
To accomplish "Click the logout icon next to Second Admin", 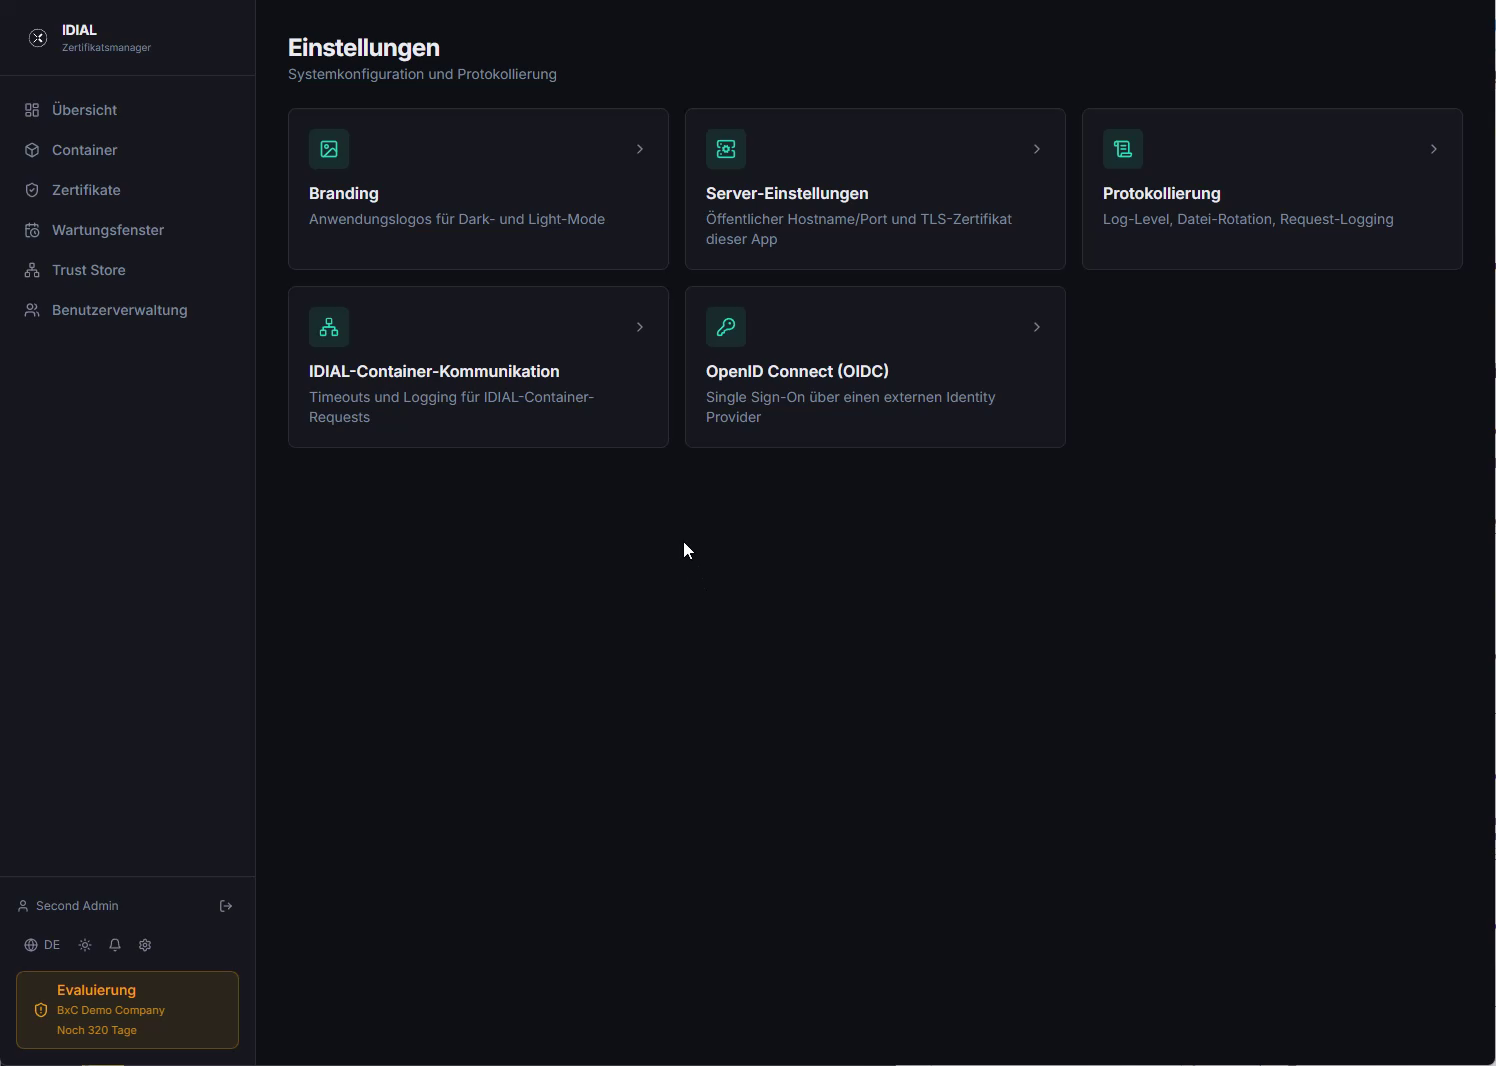I will coord(226,906).
